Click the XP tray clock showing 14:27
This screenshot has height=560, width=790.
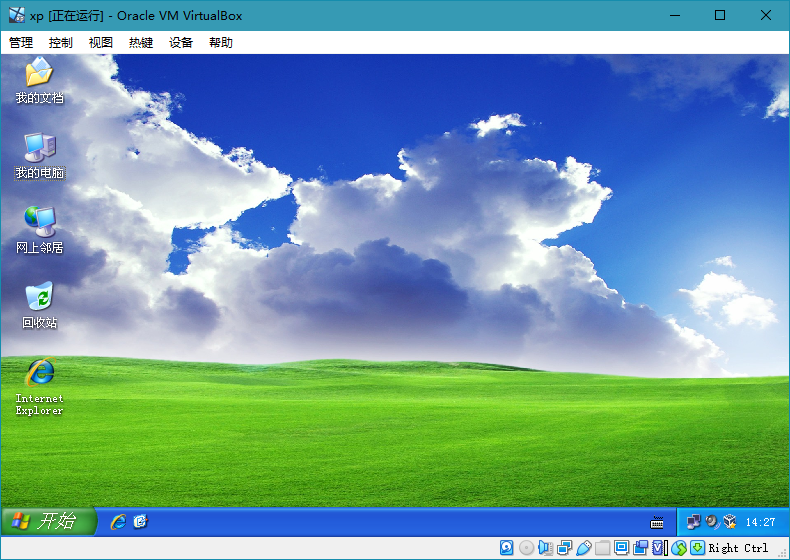pos(761,522)
